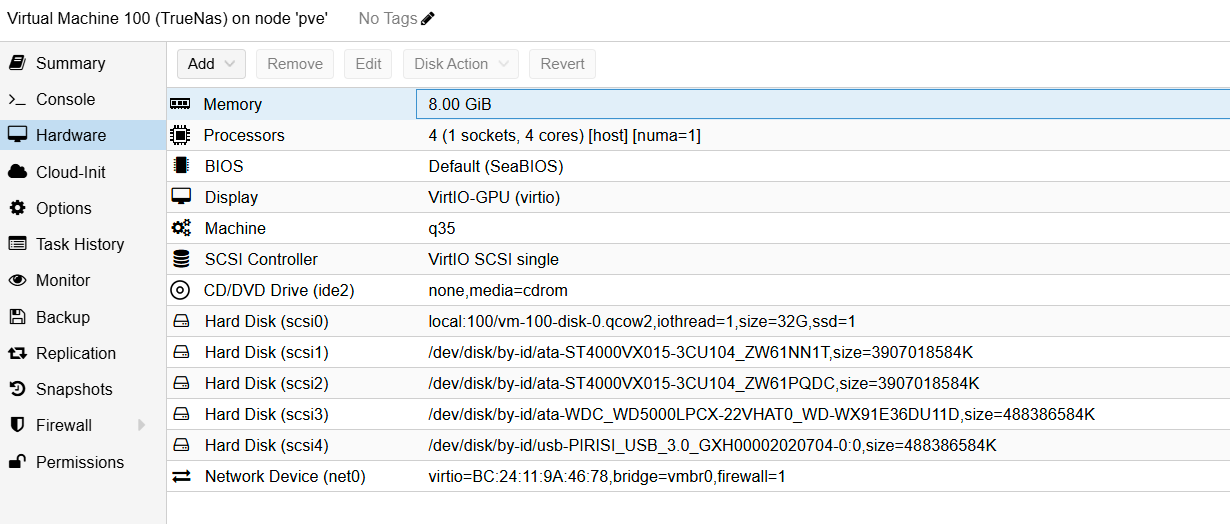
Task: Click the Memory RAM icon
Action: tap(180, 104)
